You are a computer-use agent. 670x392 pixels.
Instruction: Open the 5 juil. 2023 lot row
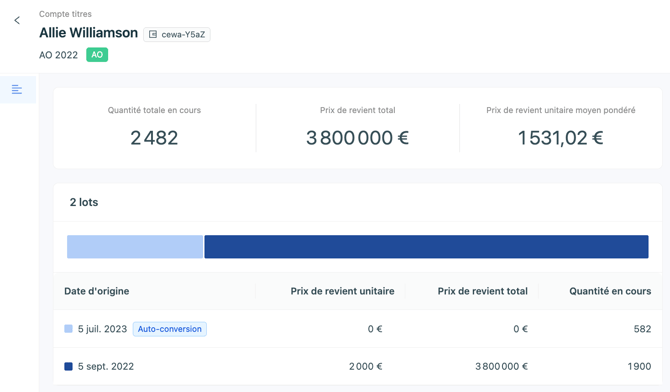358,329
